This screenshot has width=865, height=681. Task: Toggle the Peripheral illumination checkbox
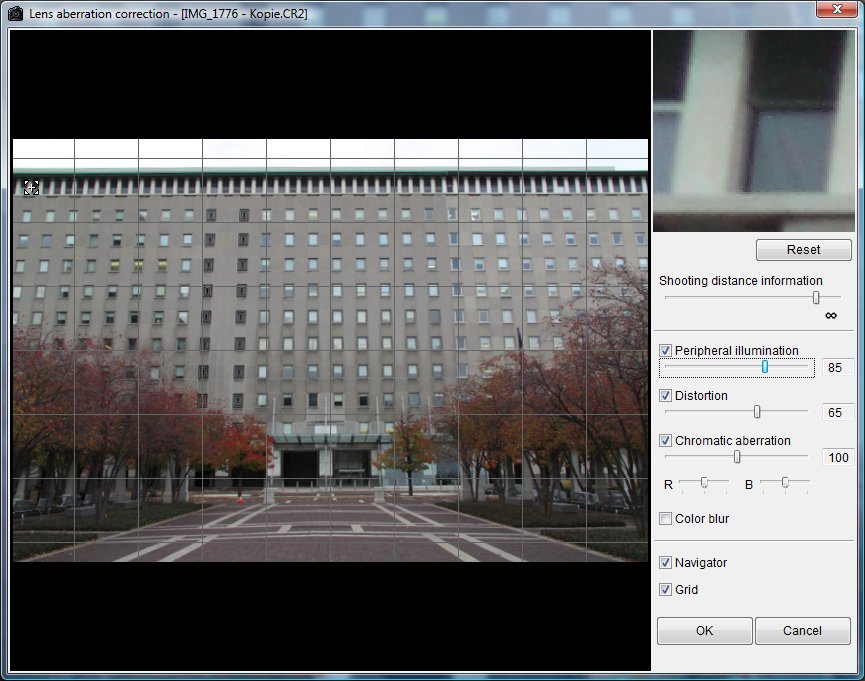click(666, 351)
